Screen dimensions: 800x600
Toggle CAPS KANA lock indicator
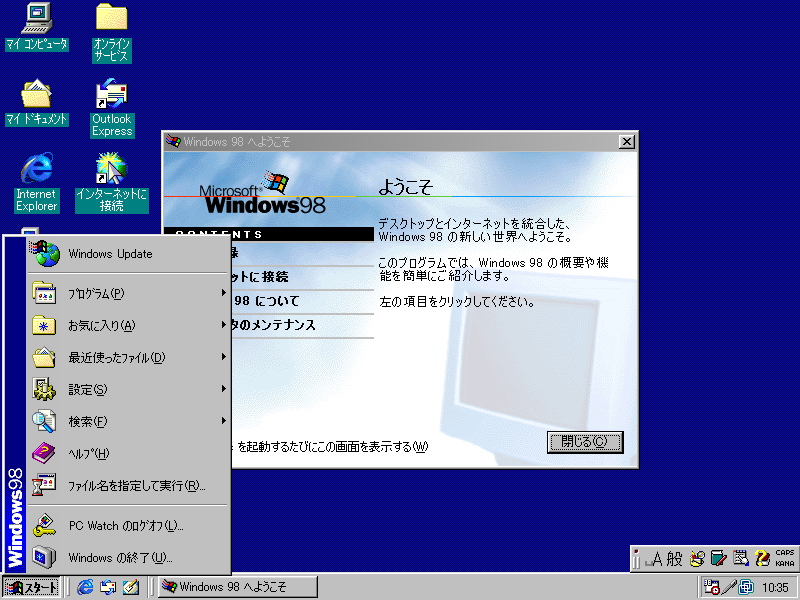[785, 558]
